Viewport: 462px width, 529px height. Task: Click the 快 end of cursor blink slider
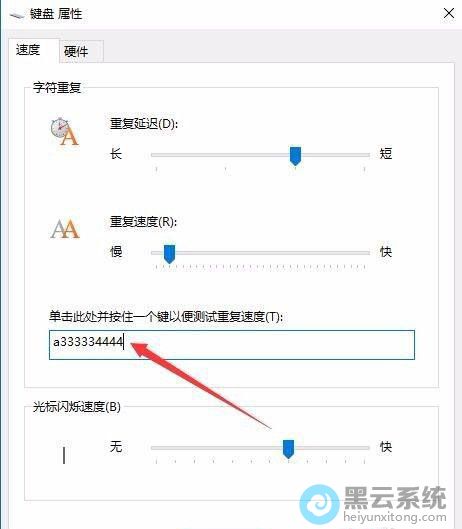pos(386,447)
